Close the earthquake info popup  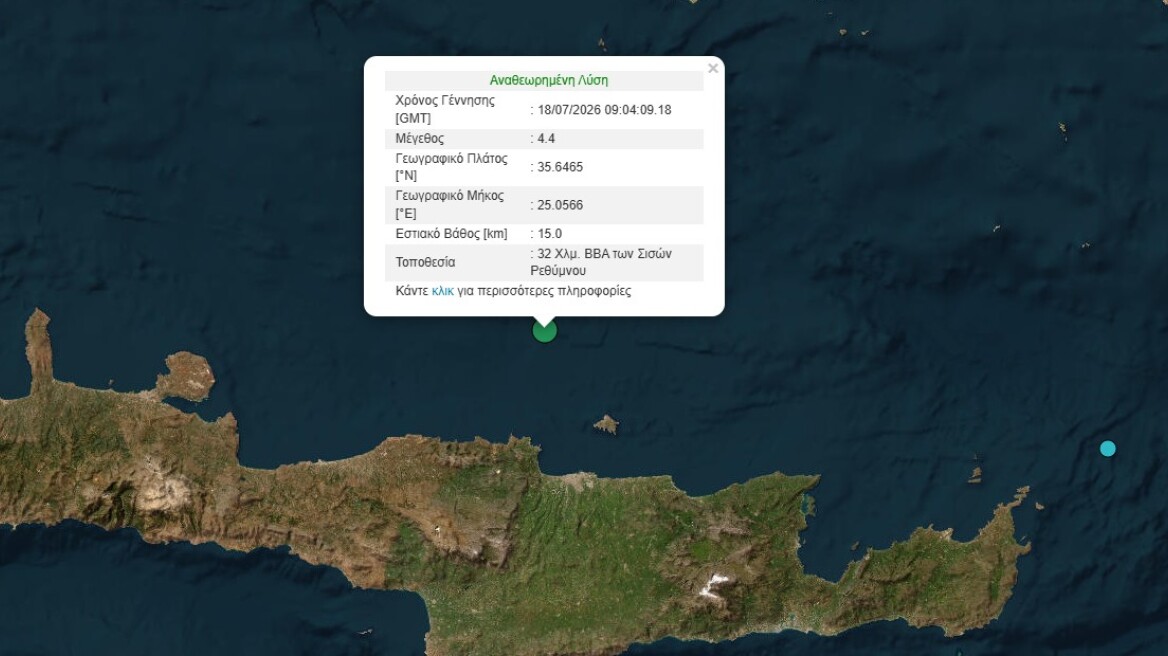tap(713, 69)
